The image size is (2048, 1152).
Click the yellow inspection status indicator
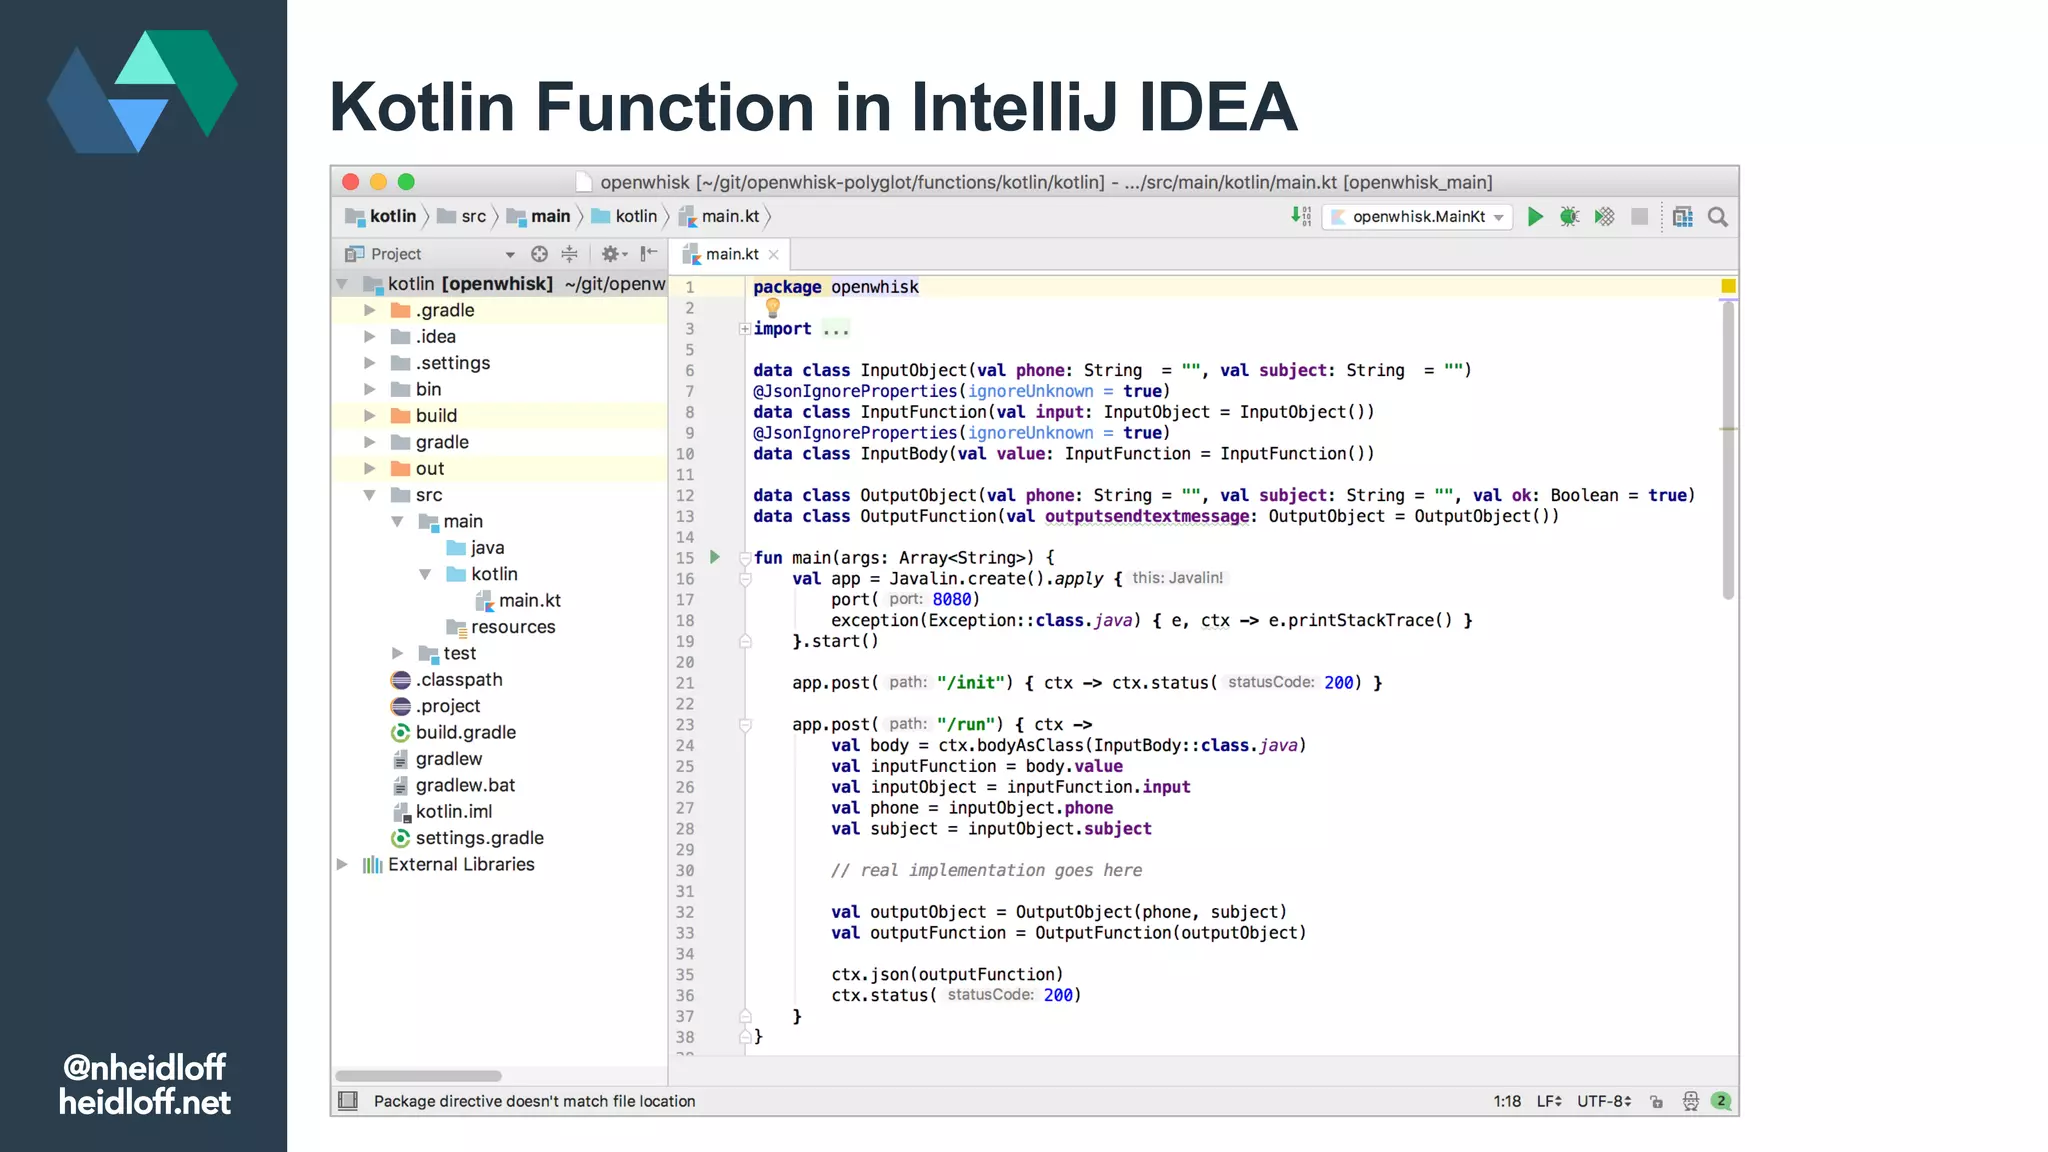[1728, 286]
